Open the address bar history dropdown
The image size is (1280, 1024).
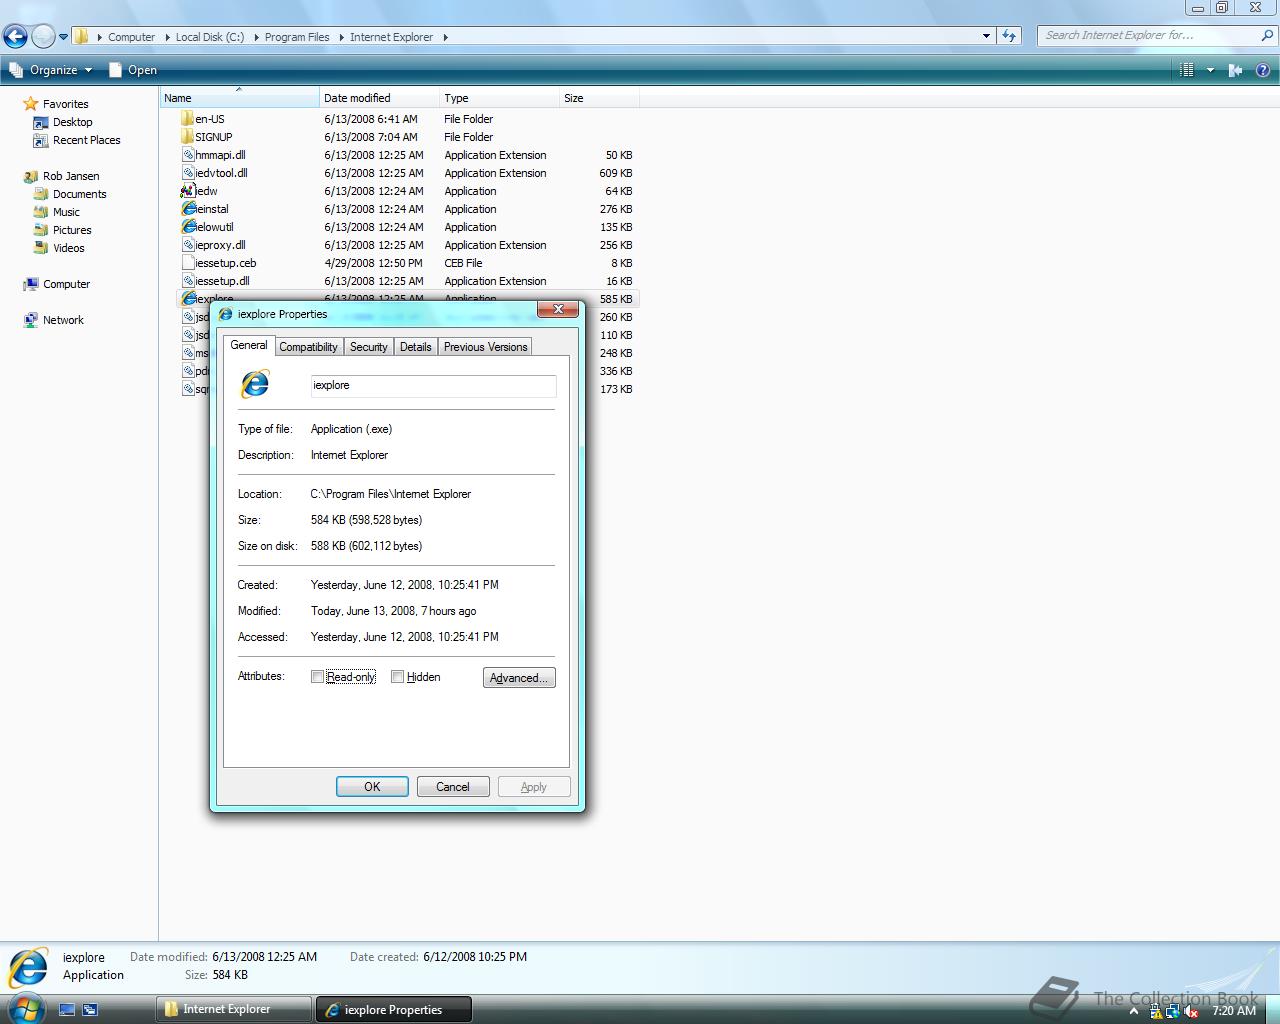(x=986, y=36)
